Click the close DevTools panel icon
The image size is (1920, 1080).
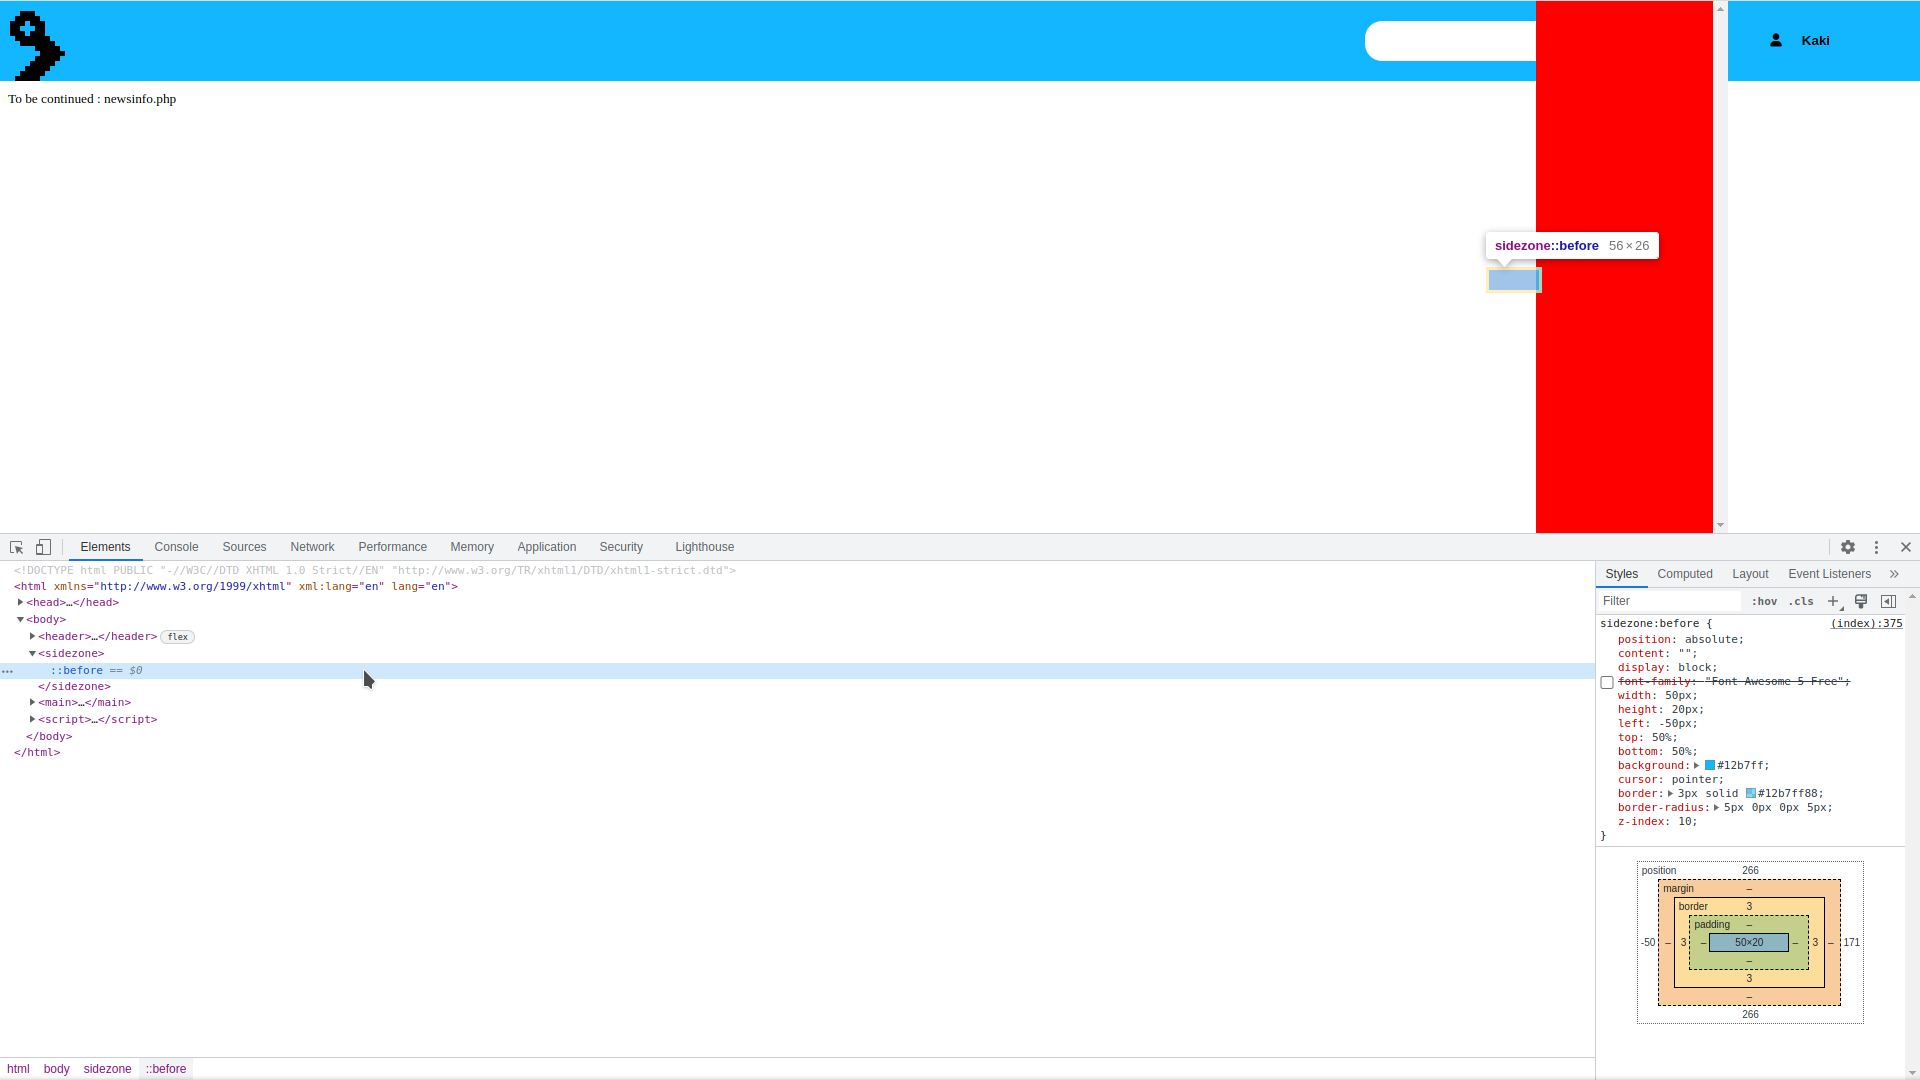point(1905,546)
